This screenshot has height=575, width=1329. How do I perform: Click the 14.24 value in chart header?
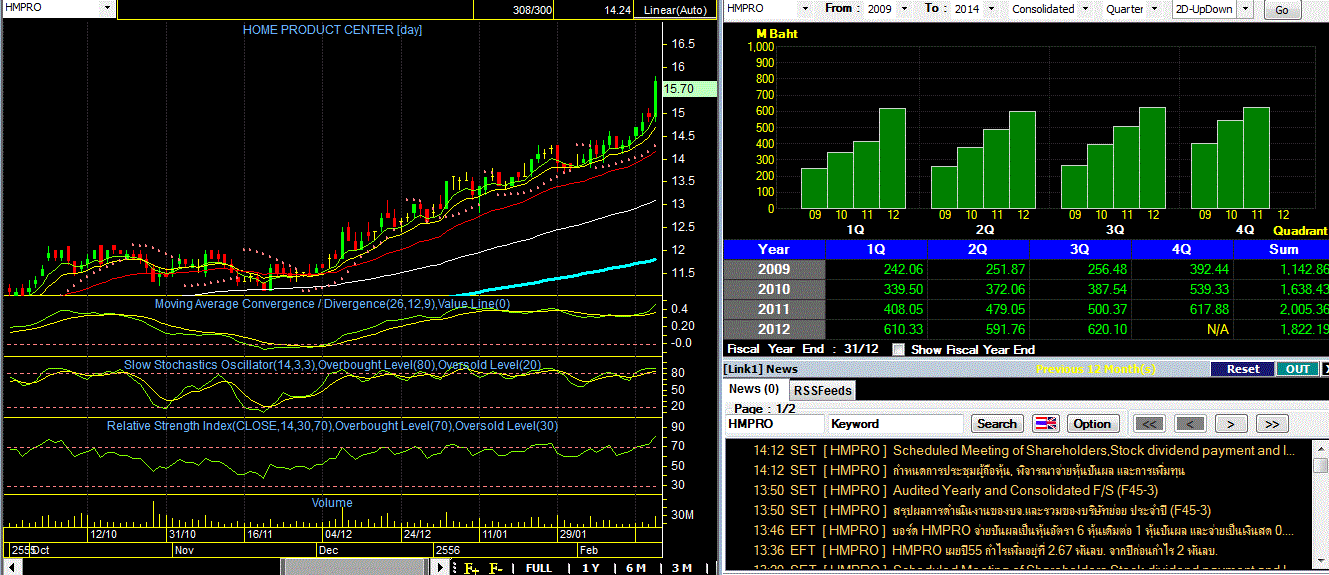617,10
